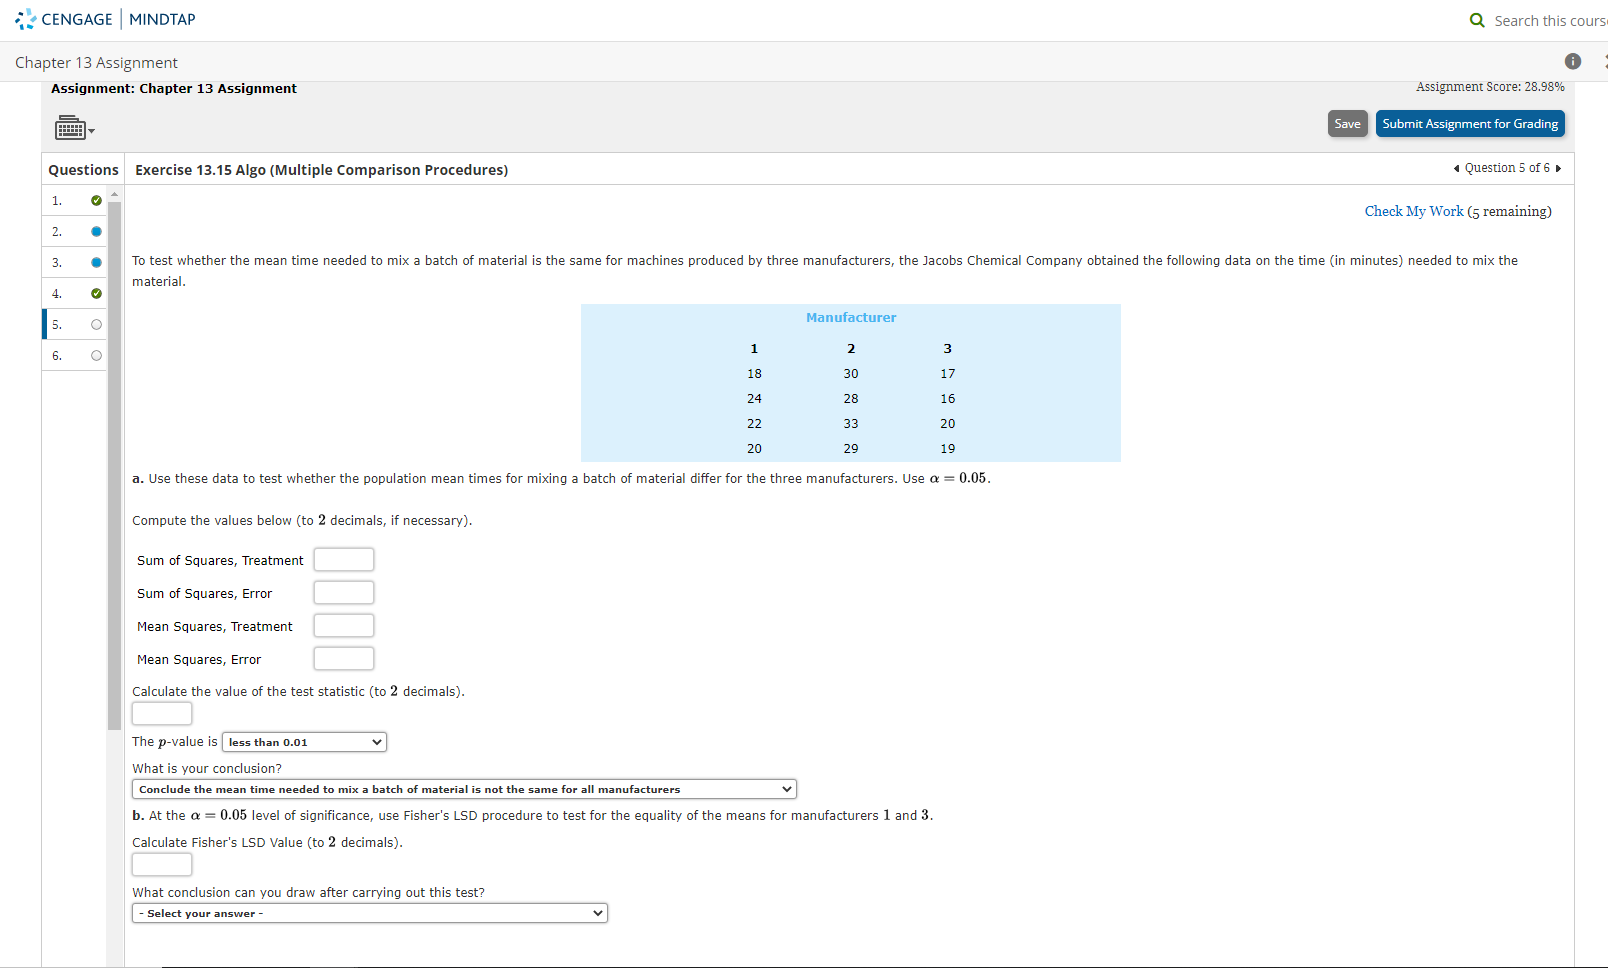The image size is (1608, 968).
Task: Click the test statistic input field
Action: (x=162, y=713)
